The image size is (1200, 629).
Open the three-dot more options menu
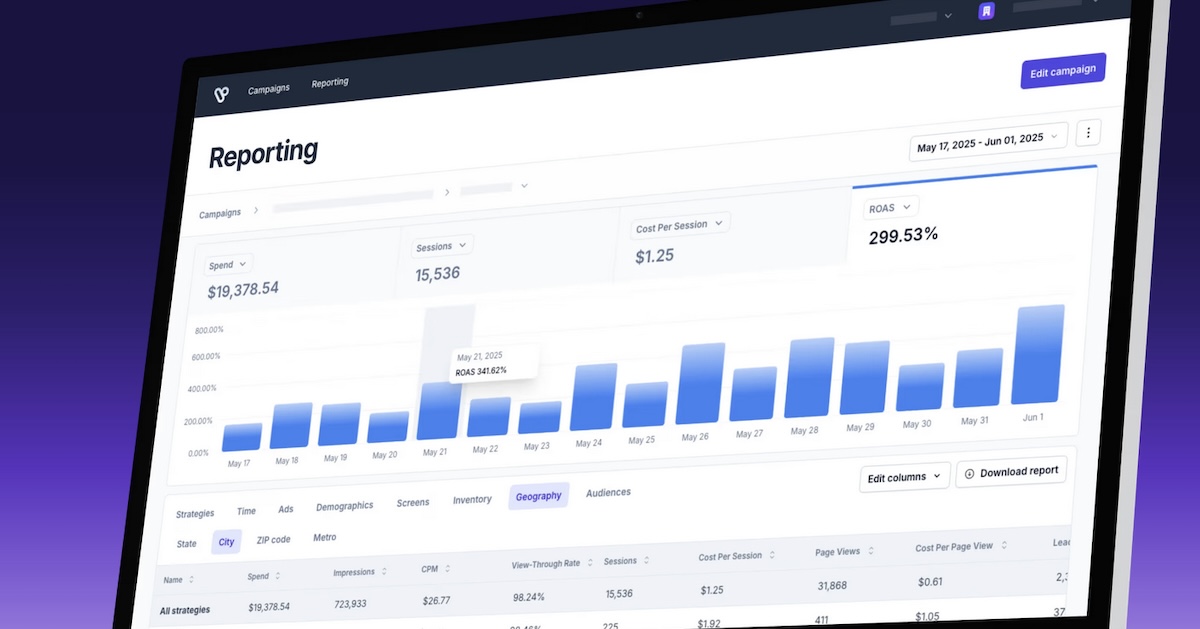coord(1089,132)
